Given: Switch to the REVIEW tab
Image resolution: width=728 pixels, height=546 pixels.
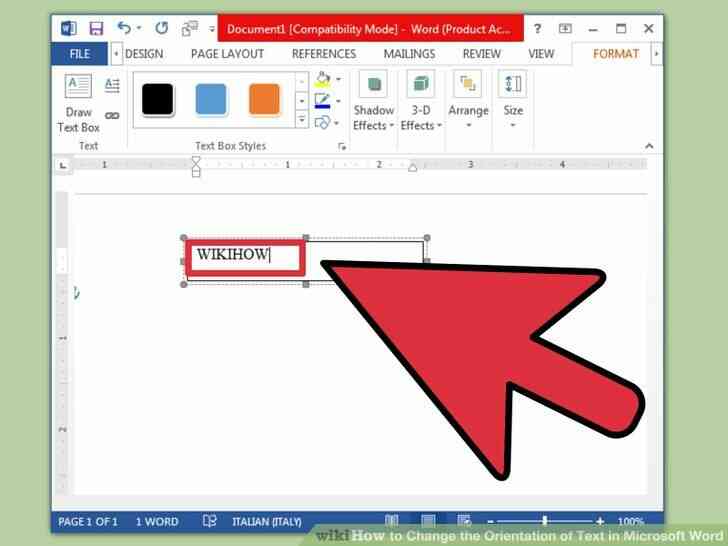Looking at the screenshot, I should tap(481, 54).
